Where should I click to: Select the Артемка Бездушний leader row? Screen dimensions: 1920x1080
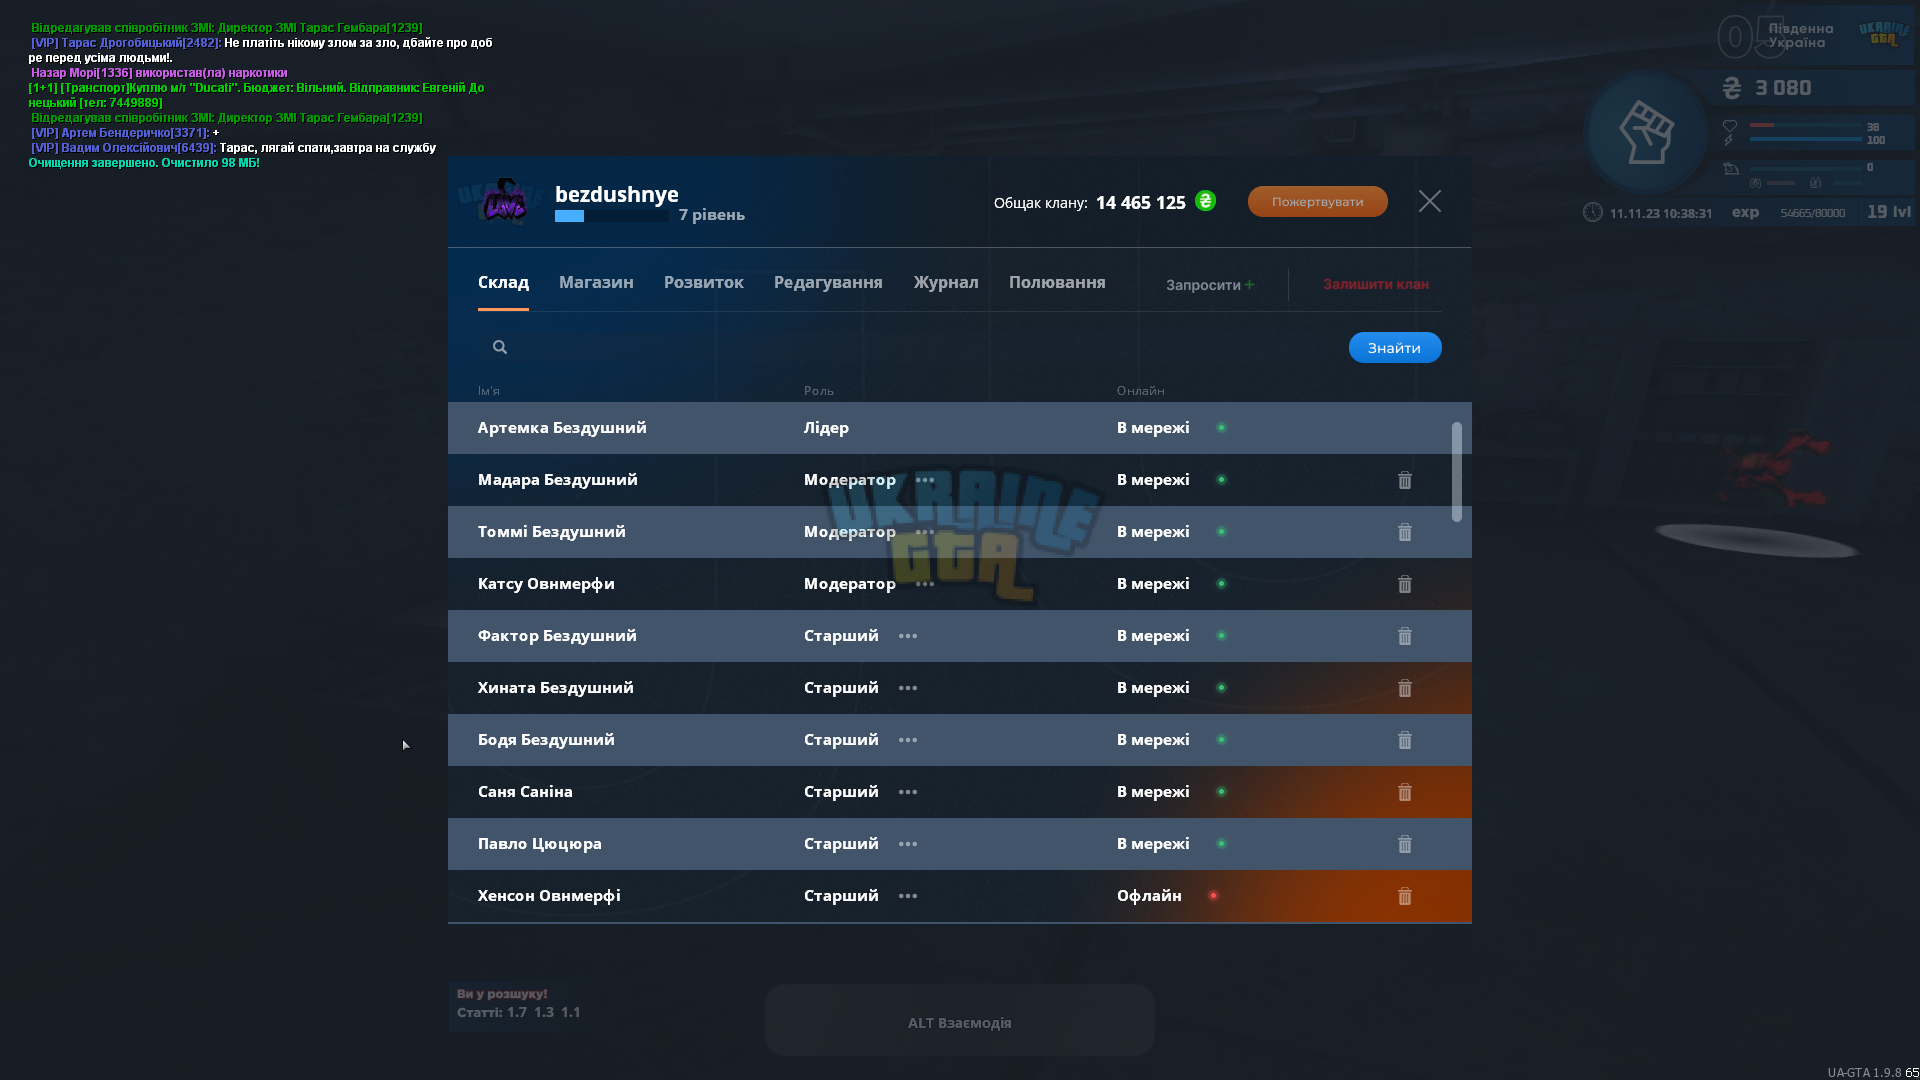960,428
